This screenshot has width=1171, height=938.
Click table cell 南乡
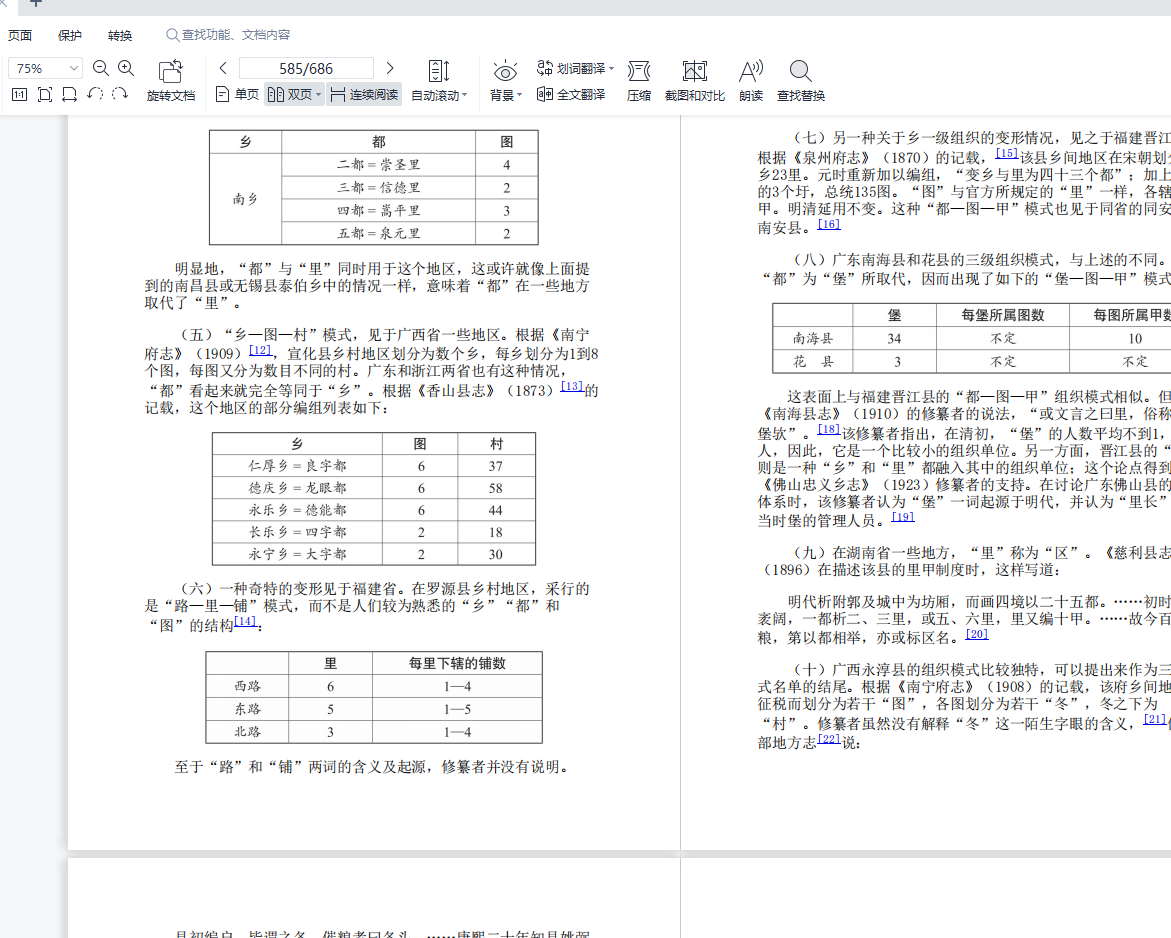point(245,199)
